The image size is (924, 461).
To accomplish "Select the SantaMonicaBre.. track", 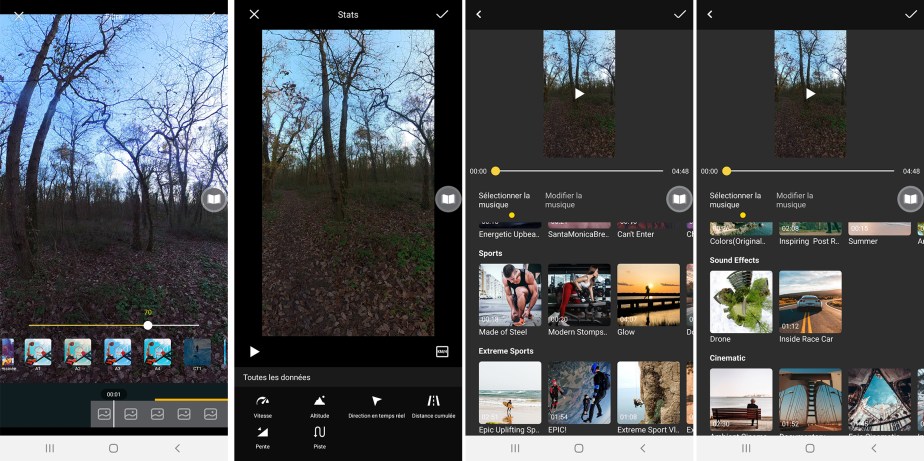I will click(x=579, y=230).
